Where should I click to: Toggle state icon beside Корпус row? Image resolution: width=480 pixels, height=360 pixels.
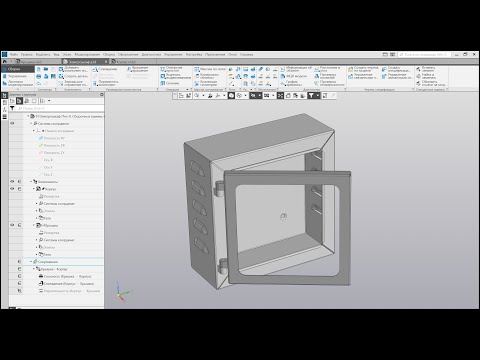pyautogui.click(x=19, y=189)
